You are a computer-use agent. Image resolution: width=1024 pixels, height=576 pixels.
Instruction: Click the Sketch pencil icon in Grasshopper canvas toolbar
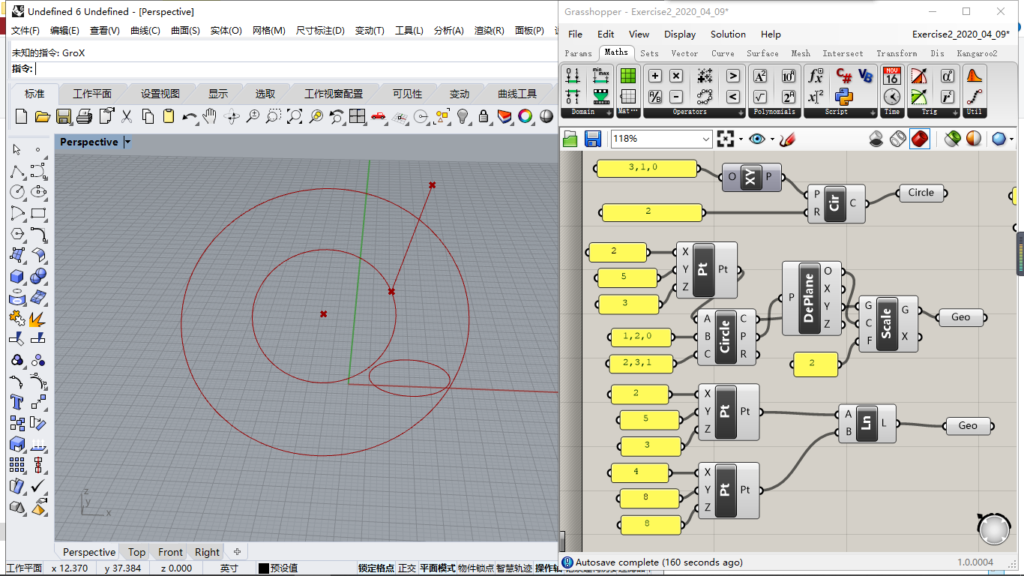tap(788, 138)
